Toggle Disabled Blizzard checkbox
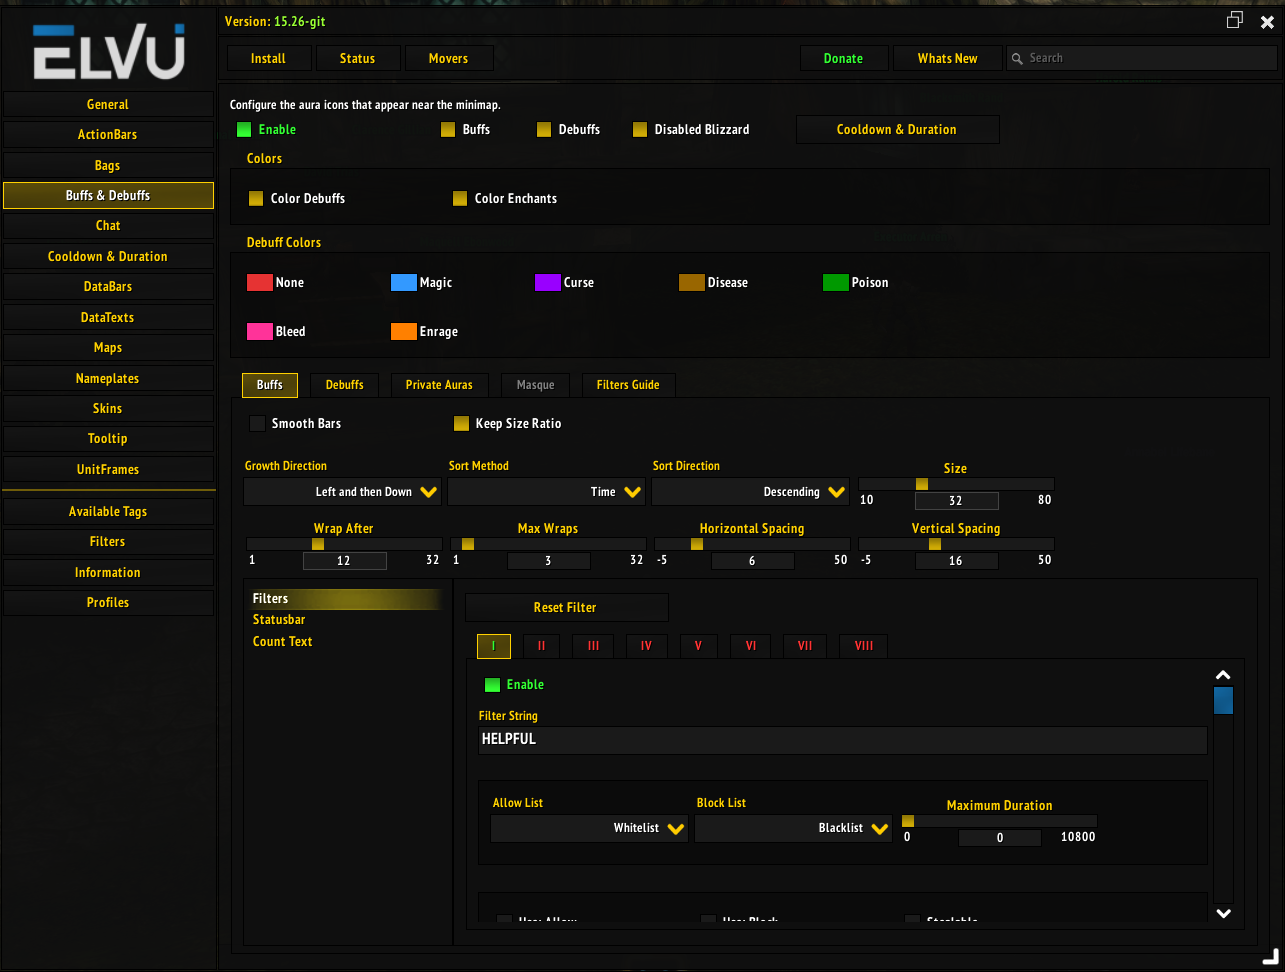Viewport: 1285px width, 972px height. click(x=640, y=129)
